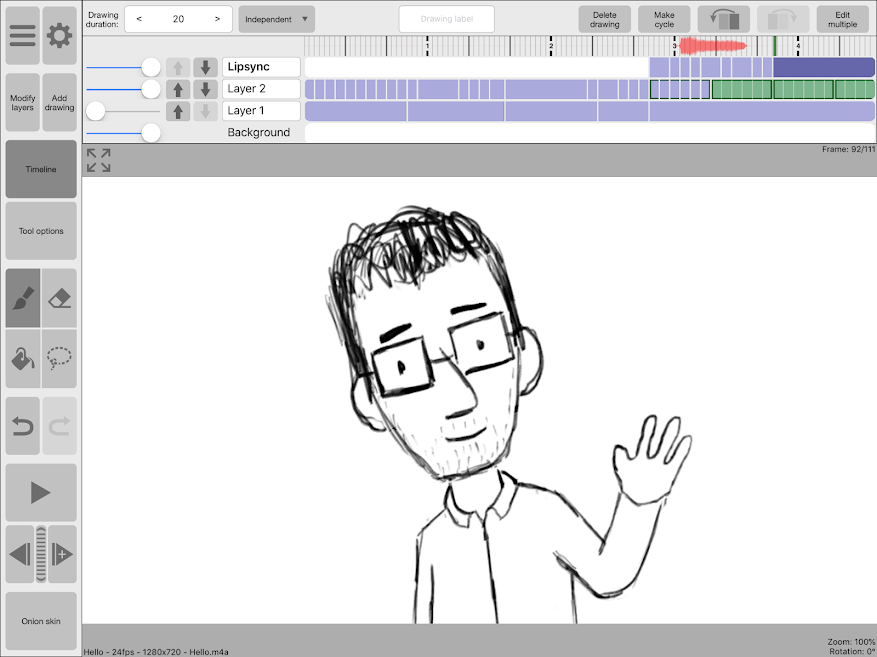Click the Undo arrow in the left toolbar
877x657 pixels.
pos(21,427)
